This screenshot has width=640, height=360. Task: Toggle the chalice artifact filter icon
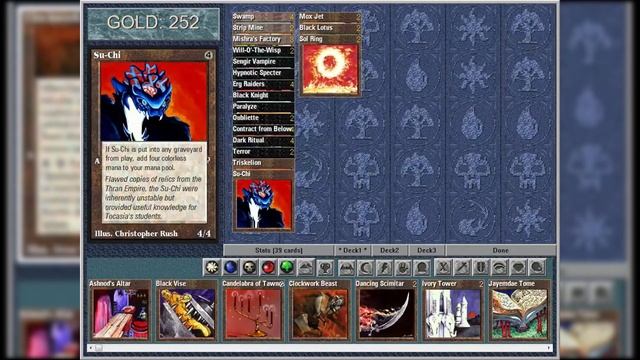point(325,268)
